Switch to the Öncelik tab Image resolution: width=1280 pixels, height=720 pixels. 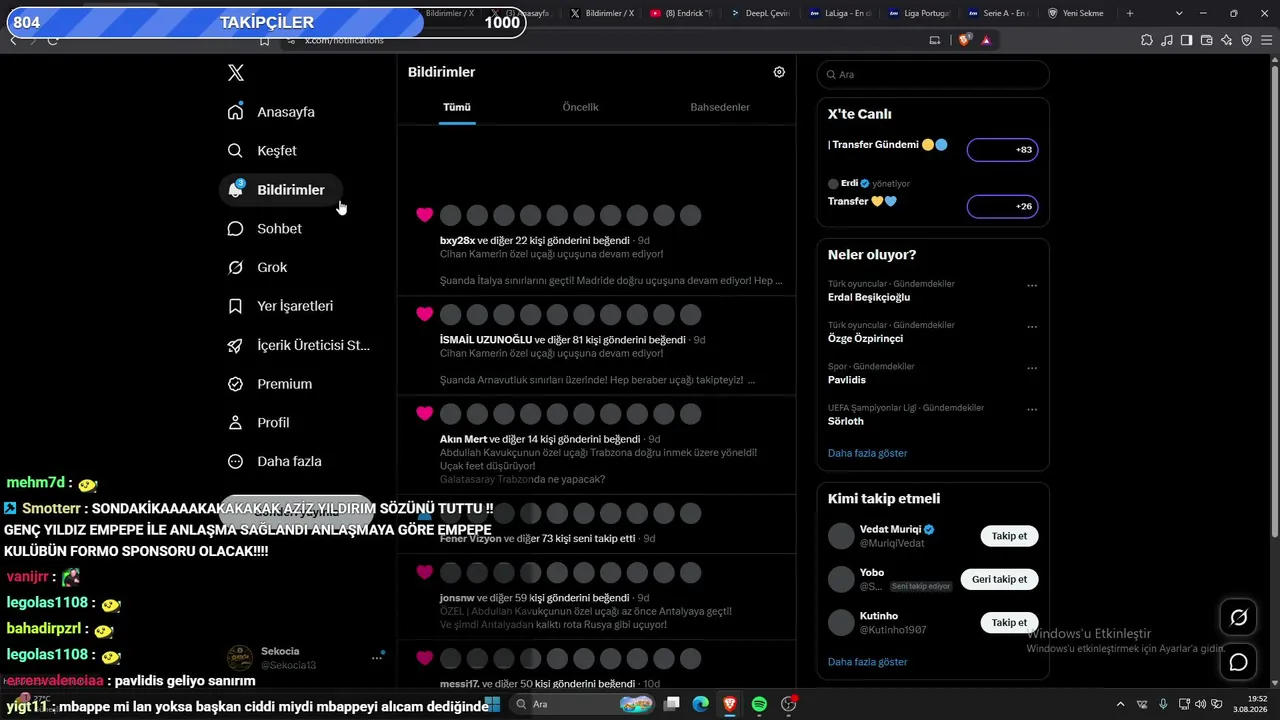tap(580, 107)
